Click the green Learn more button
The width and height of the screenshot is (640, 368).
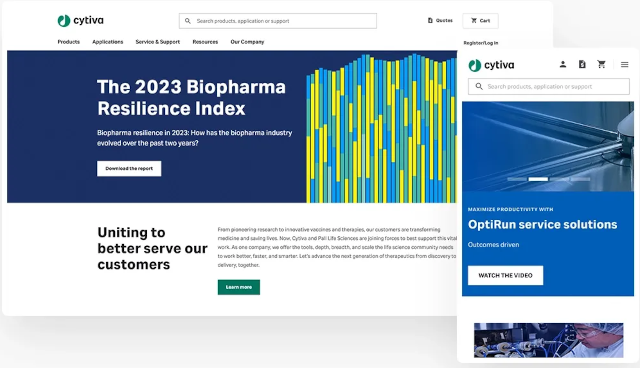pyautogui.click(x=239, y=287)
